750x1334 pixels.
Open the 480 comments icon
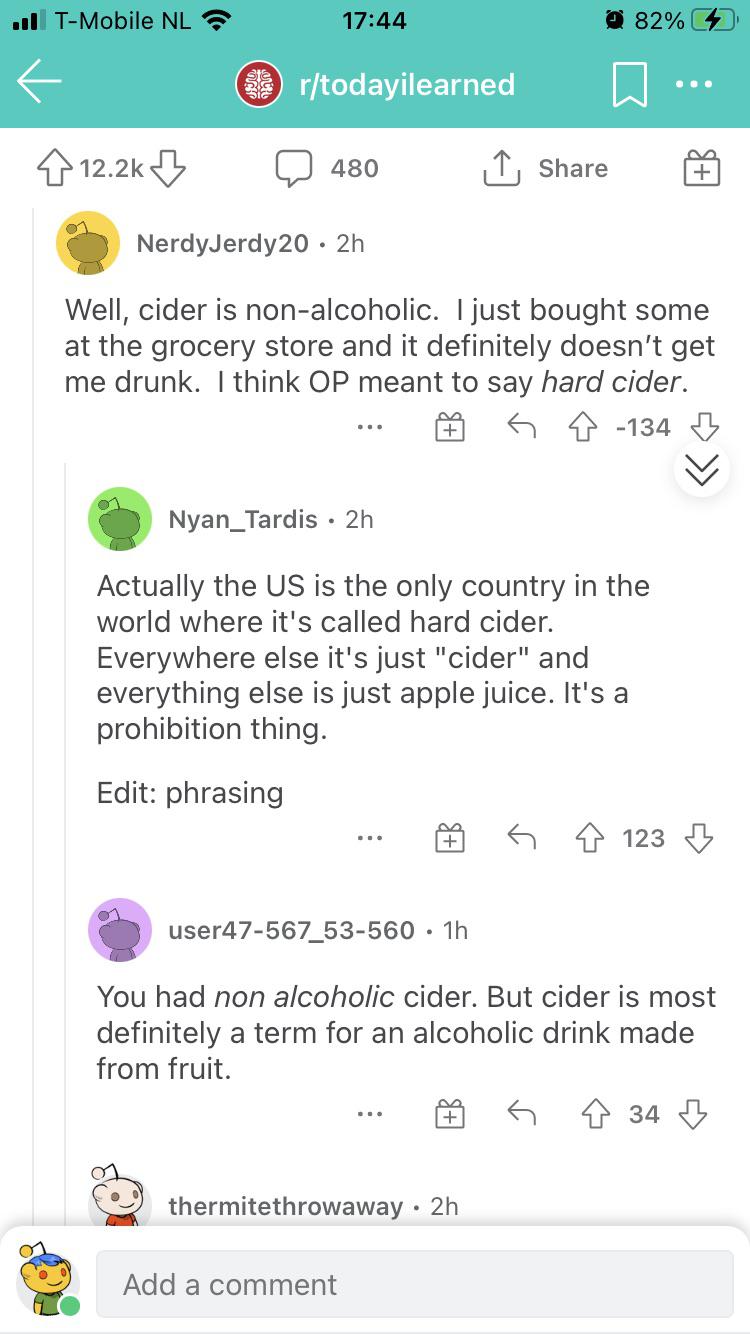[x=294, y=169]
